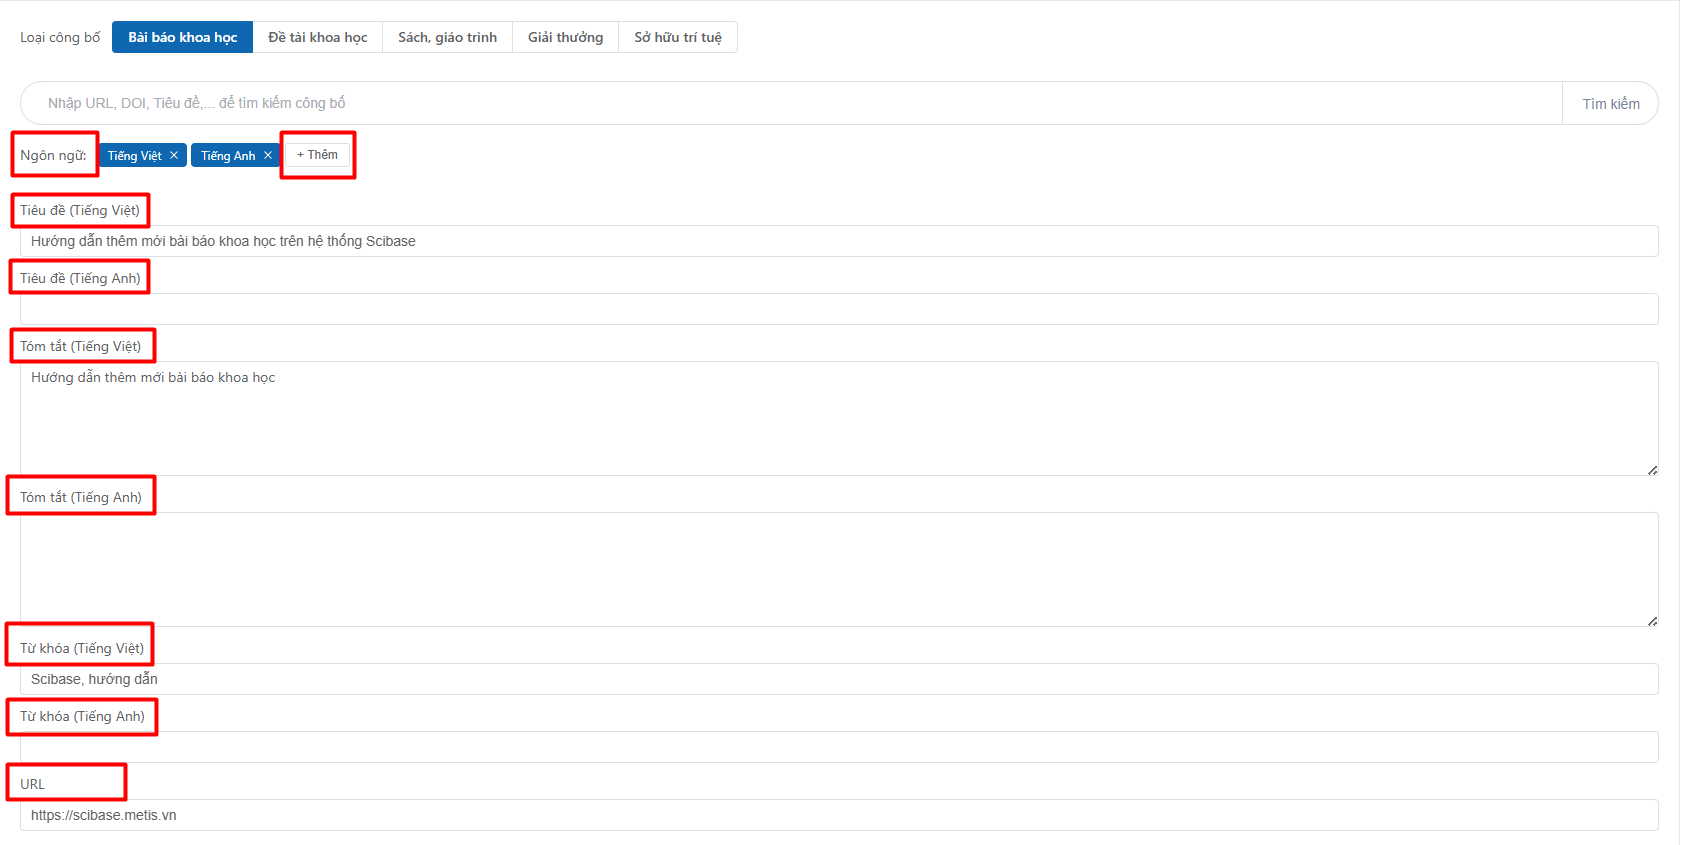Grab resize handle of Tóm tắt (Tiếng Việt) textarea
Screen dimensions: 1684x845
(1652, 470)
